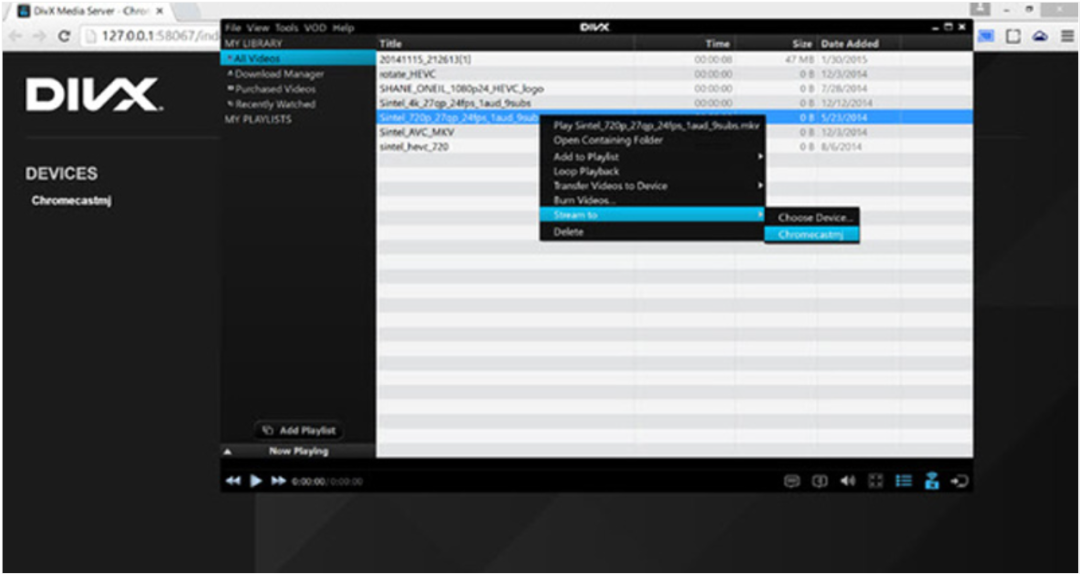
Task: Click the audio track icon
Action: 820,481
